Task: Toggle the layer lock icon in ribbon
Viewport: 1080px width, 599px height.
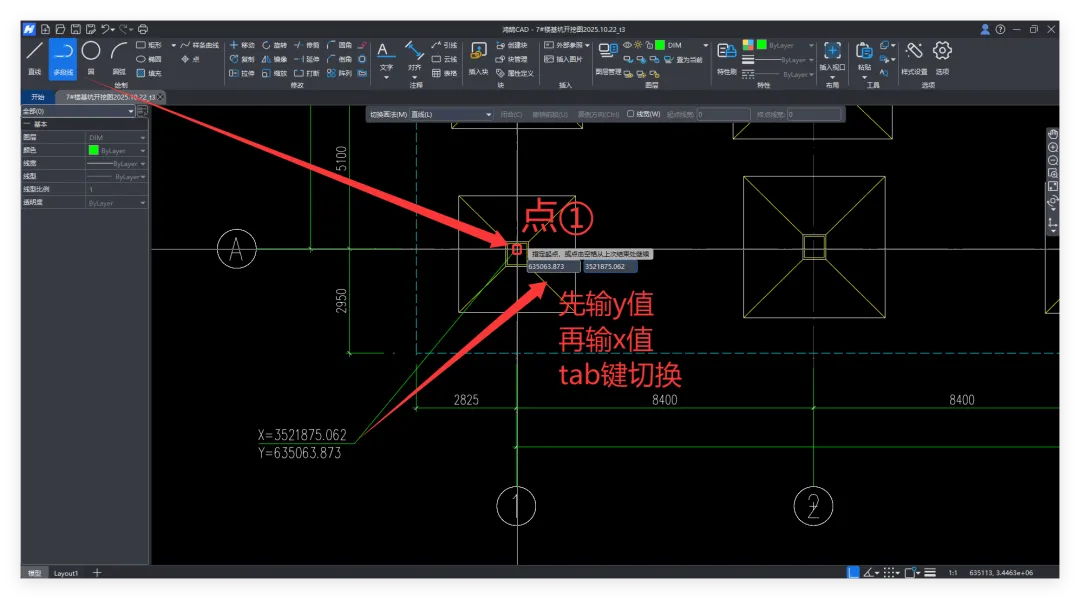Action: pyautogui.click(x=650, y=46)
